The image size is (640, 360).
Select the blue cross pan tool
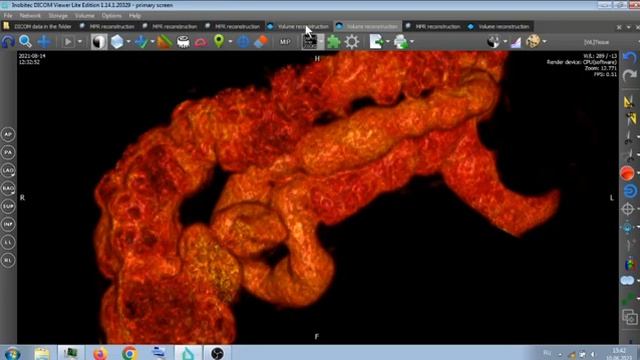click(x=44, y=42)
